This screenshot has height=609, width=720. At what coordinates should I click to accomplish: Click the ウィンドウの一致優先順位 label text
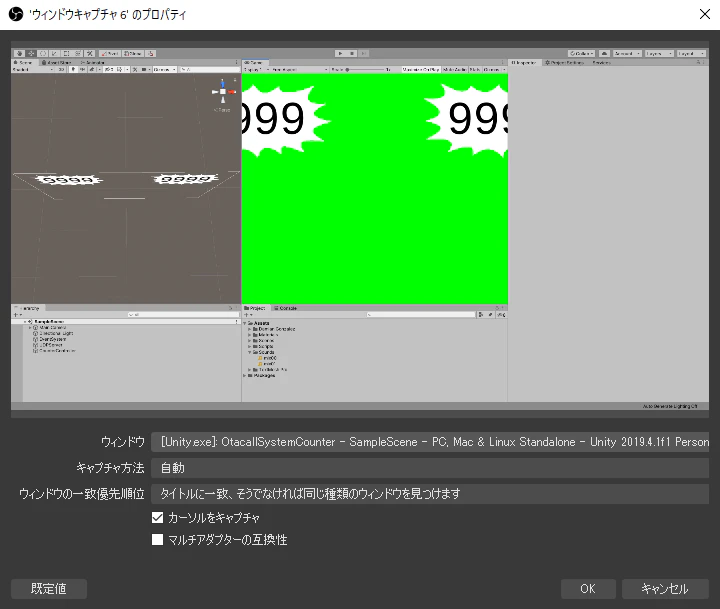[82, 494]
